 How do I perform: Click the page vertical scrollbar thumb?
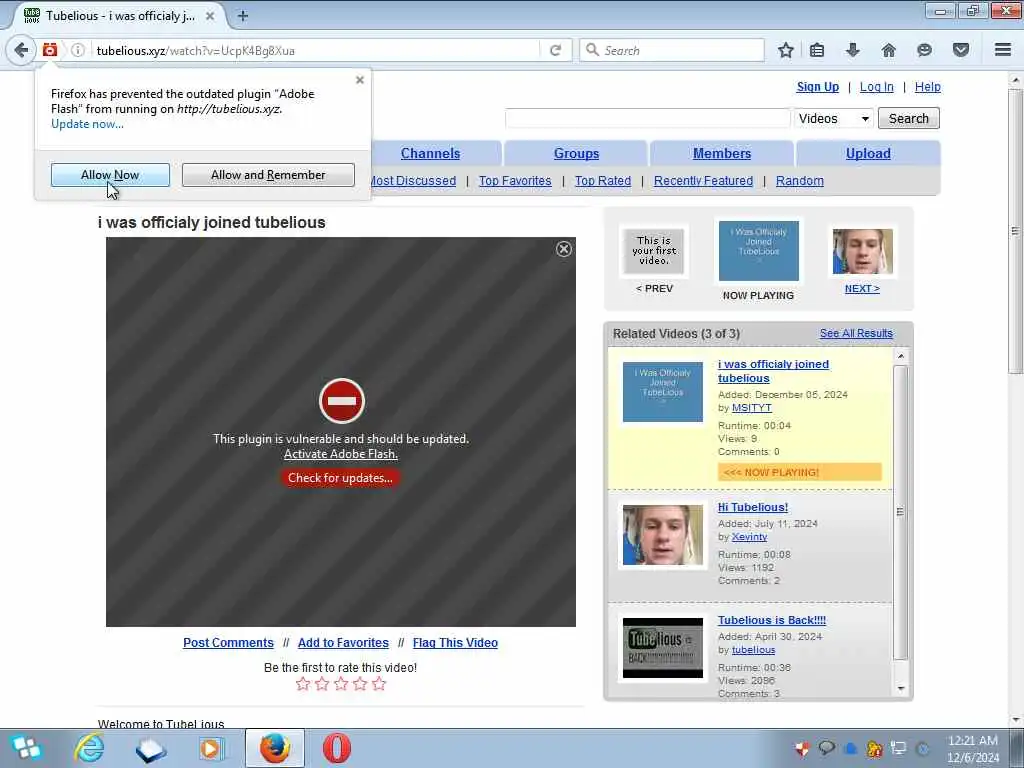[1015, 230]
